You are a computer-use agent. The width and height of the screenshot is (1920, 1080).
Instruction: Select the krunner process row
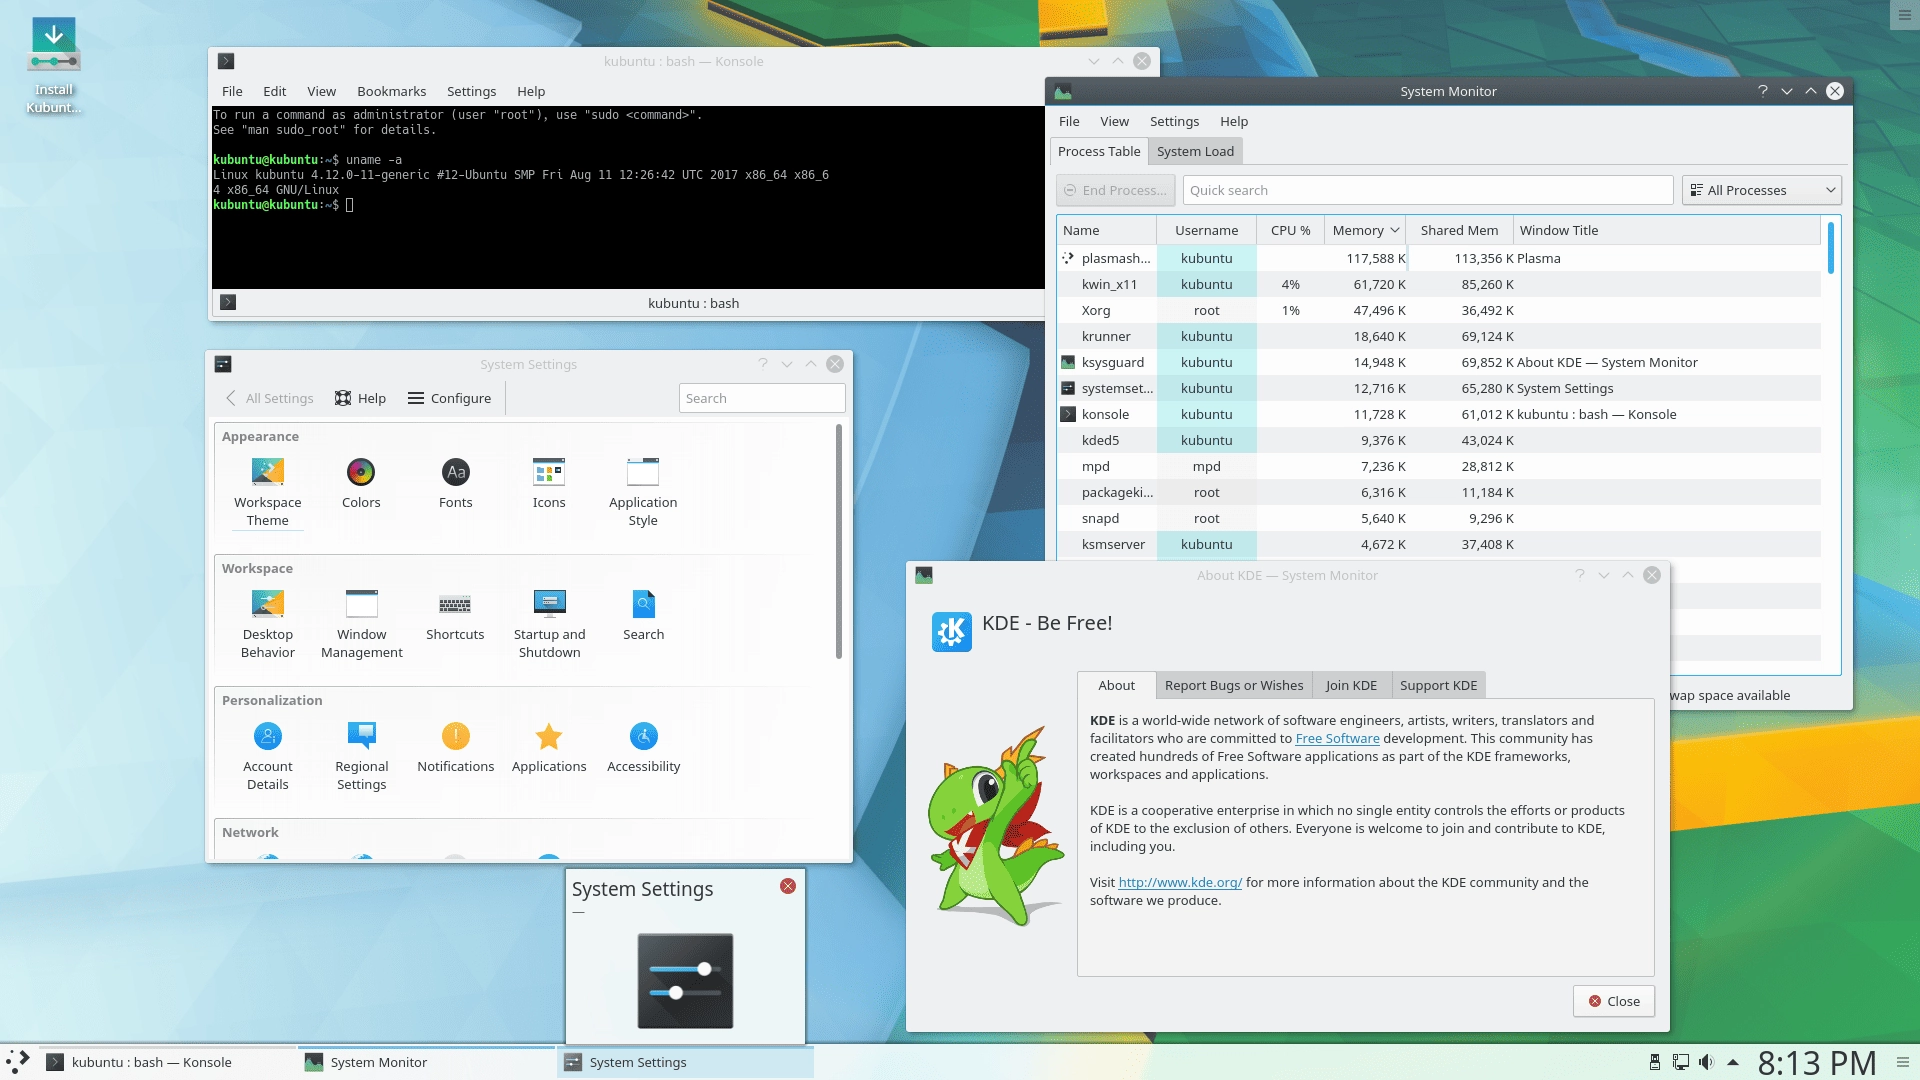pos(1439,336)
